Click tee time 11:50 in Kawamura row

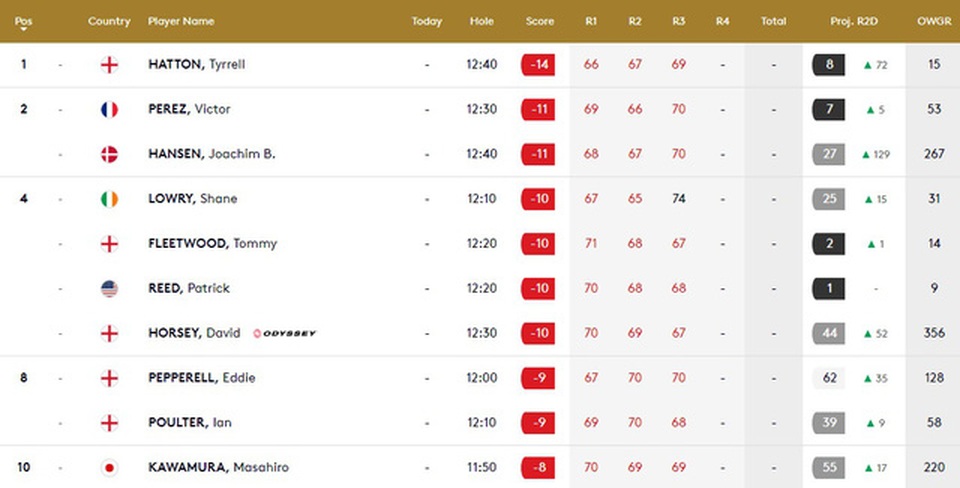pos(482,468)
